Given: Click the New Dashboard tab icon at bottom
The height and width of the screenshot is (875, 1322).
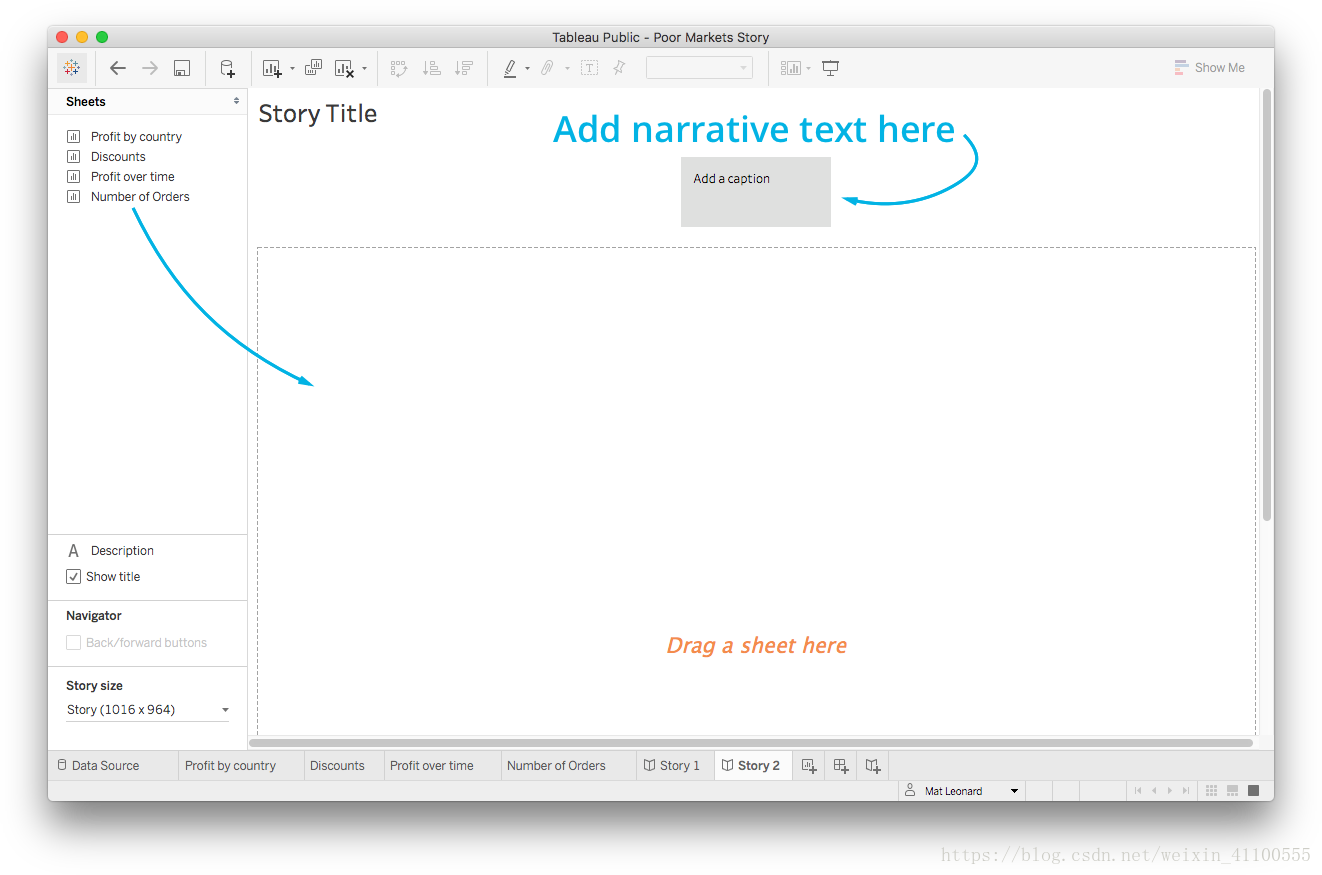Looking at the screenshot, I should 841,766.
